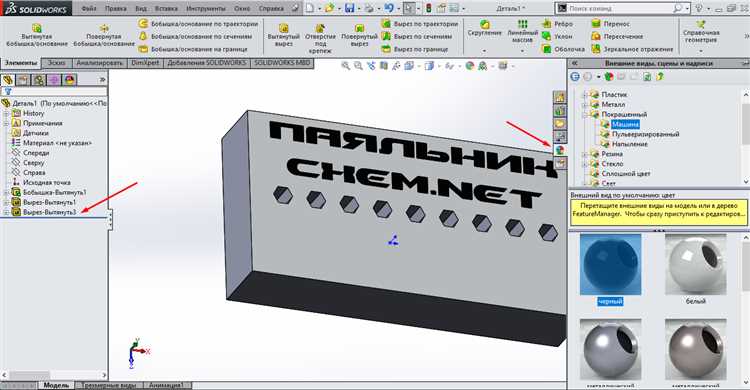Select the черный appearance sphere

[610, 265]
